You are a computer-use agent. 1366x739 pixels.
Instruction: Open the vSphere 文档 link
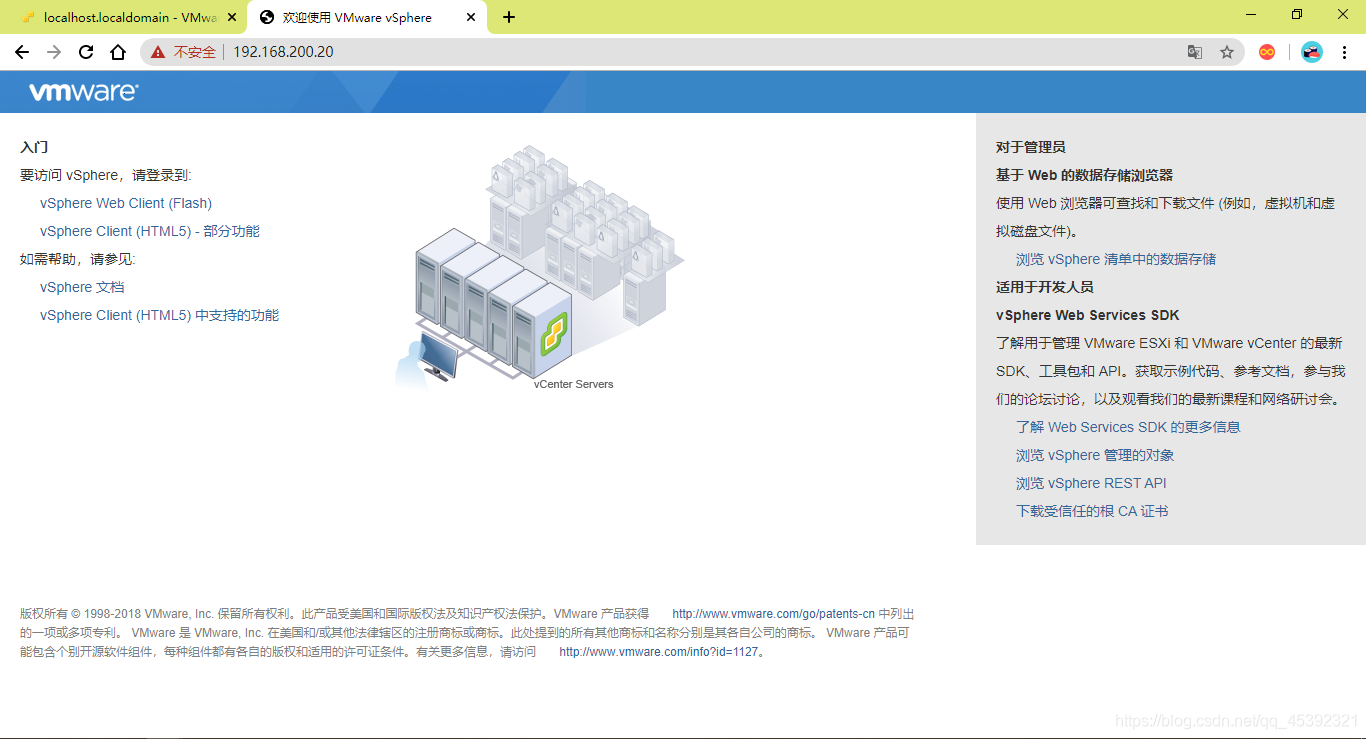click(82, 287)
